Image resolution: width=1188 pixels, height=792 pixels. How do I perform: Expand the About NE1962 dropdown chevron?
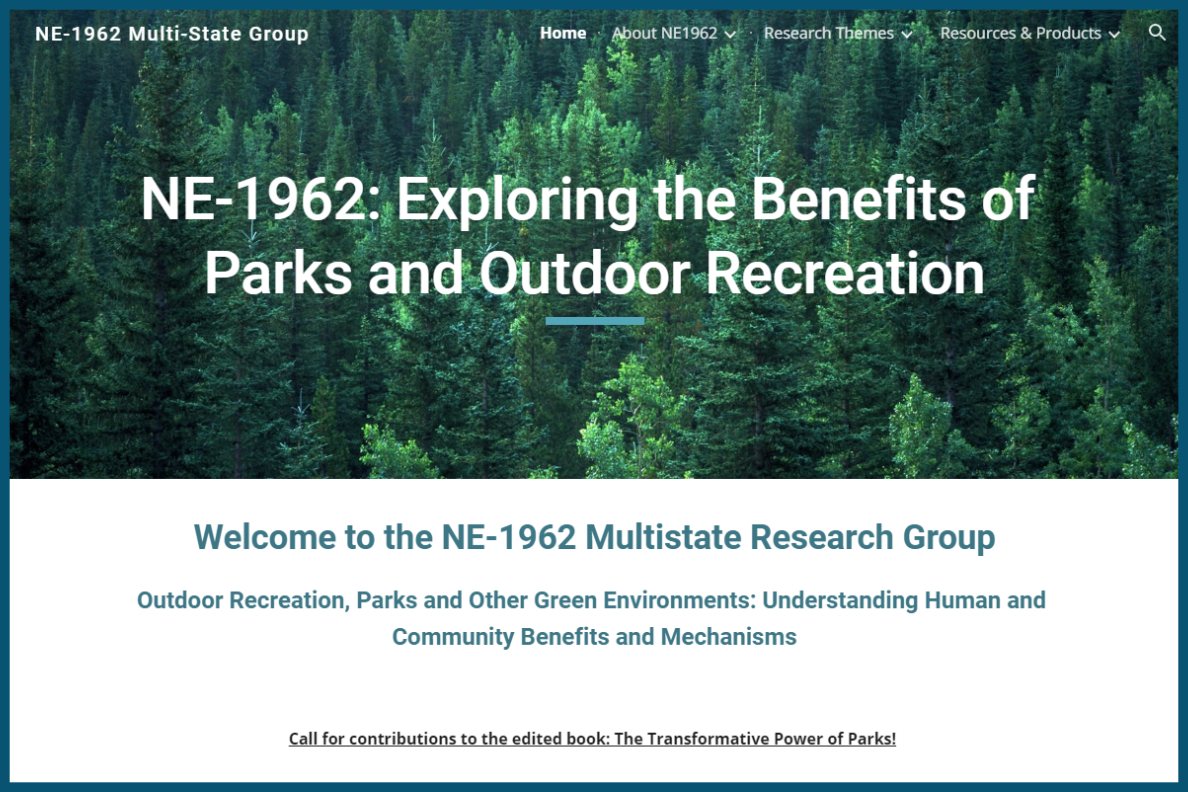pyautogui.click(x=730, y=34)
